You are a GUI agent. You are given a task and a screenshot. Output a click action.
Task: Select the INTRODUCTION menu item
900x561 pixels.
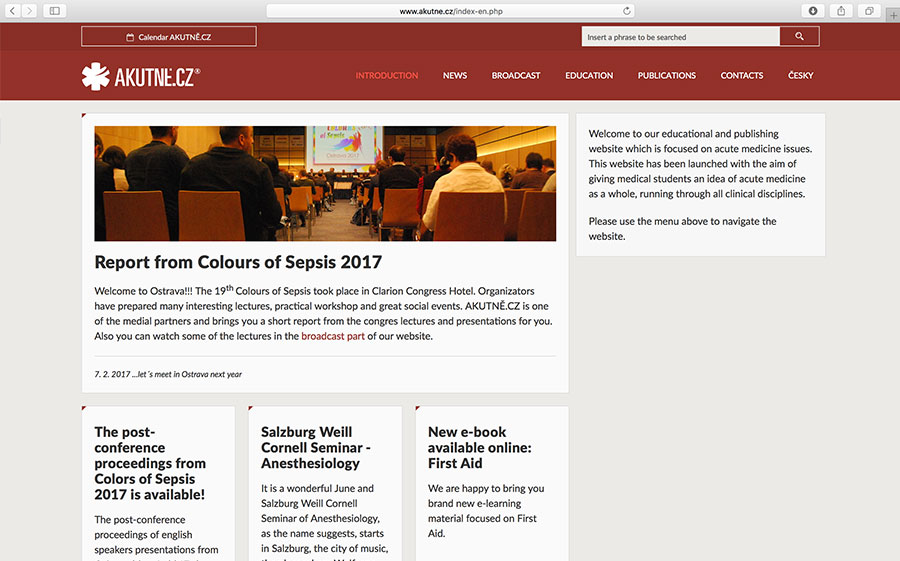pyautogui.click(x=387, y=75)
